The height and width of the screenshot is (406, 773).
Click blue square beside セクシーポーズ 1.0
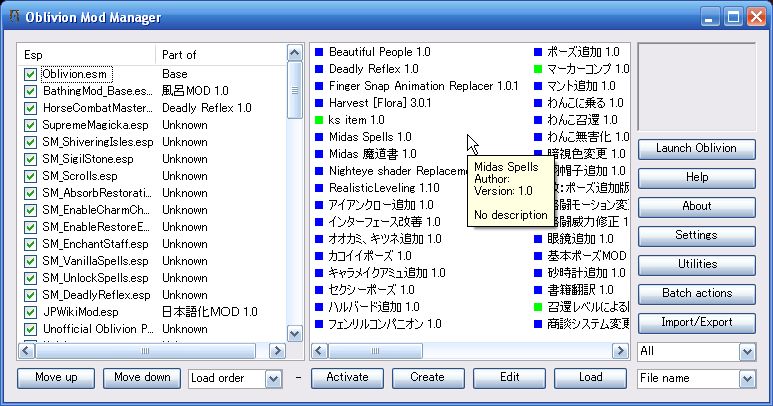319,290
